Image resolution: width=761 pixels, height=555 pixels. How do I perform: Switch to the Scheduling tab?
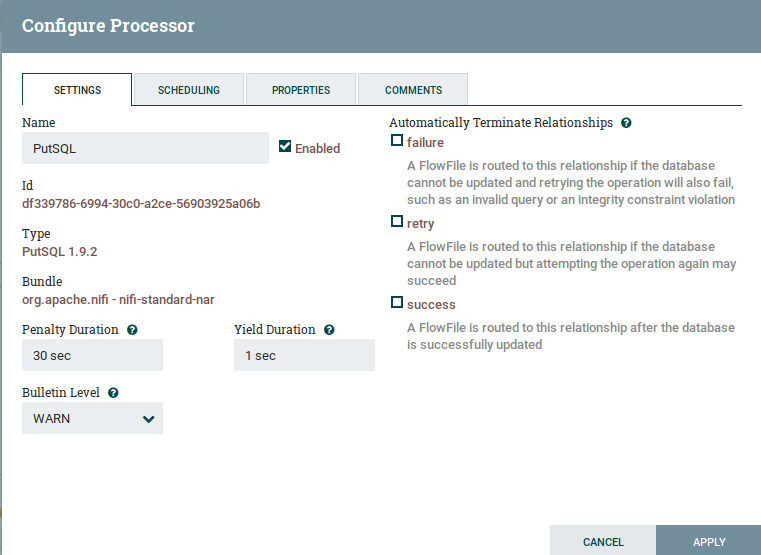(x=189, y=90)
